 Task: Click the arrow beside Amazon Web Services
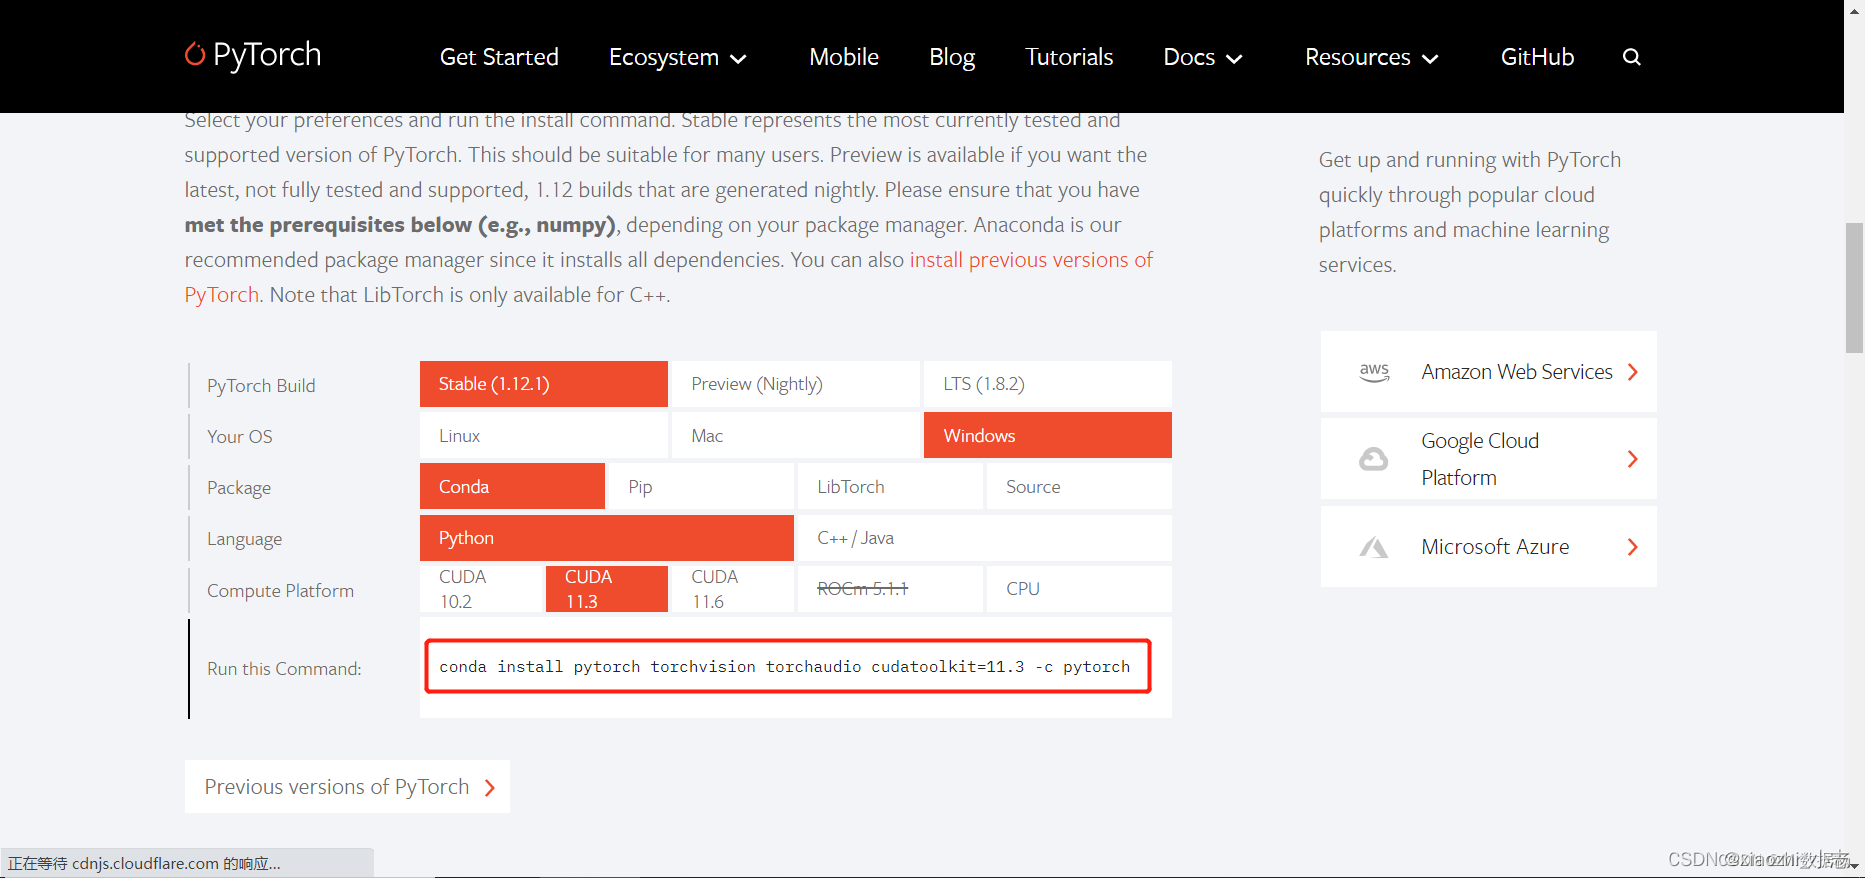point(1632,372)
